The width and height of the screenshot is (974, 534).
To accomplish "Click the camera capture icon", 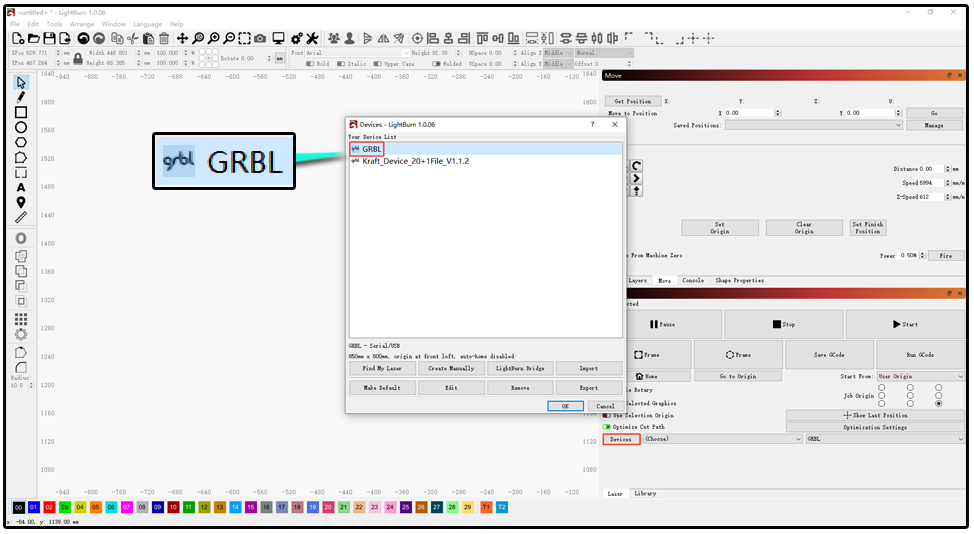I will click(260, 38).
